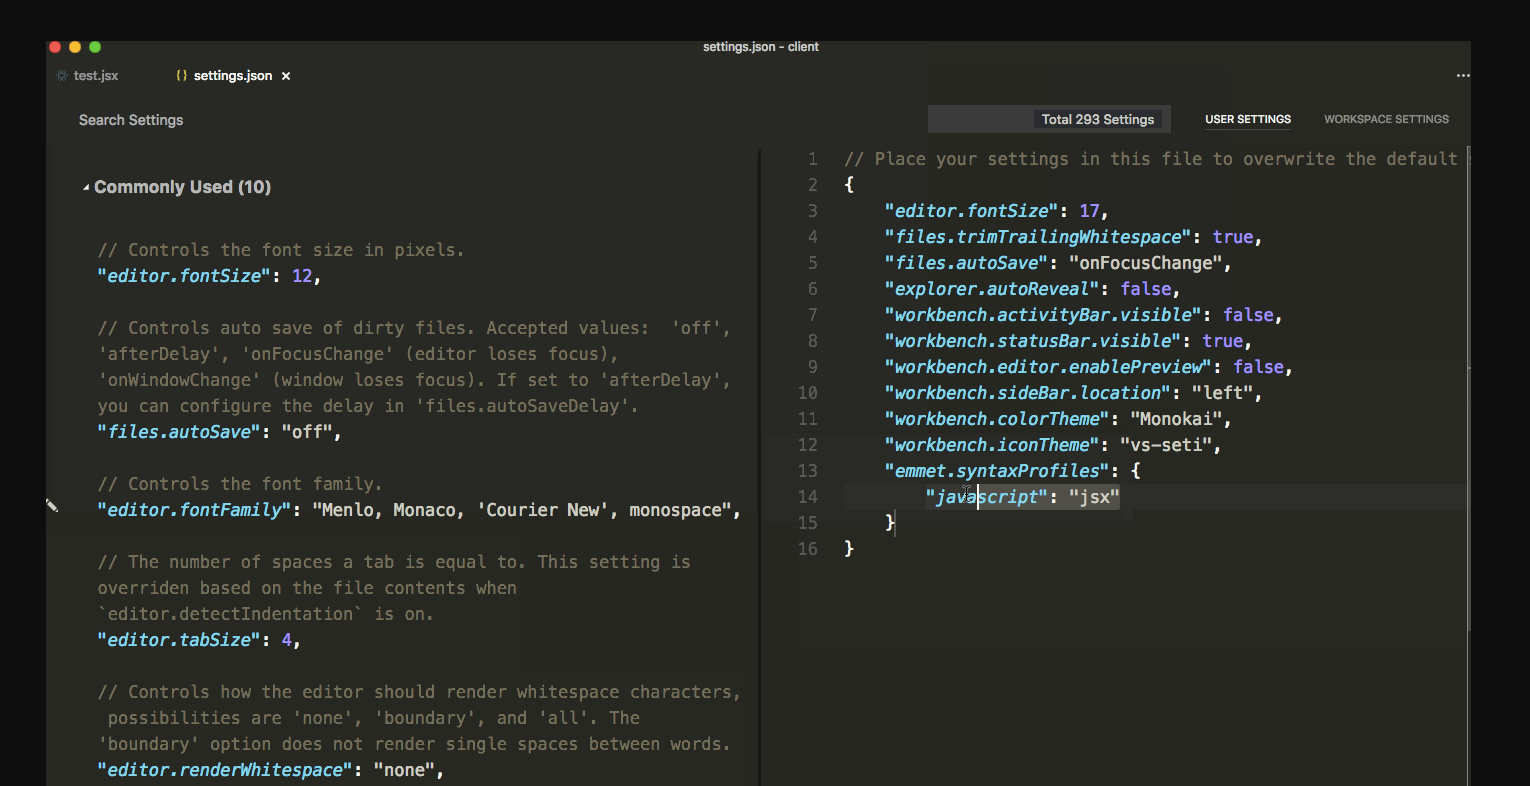Click the Total 293 Settings badge

click(x=1098, y=120)
